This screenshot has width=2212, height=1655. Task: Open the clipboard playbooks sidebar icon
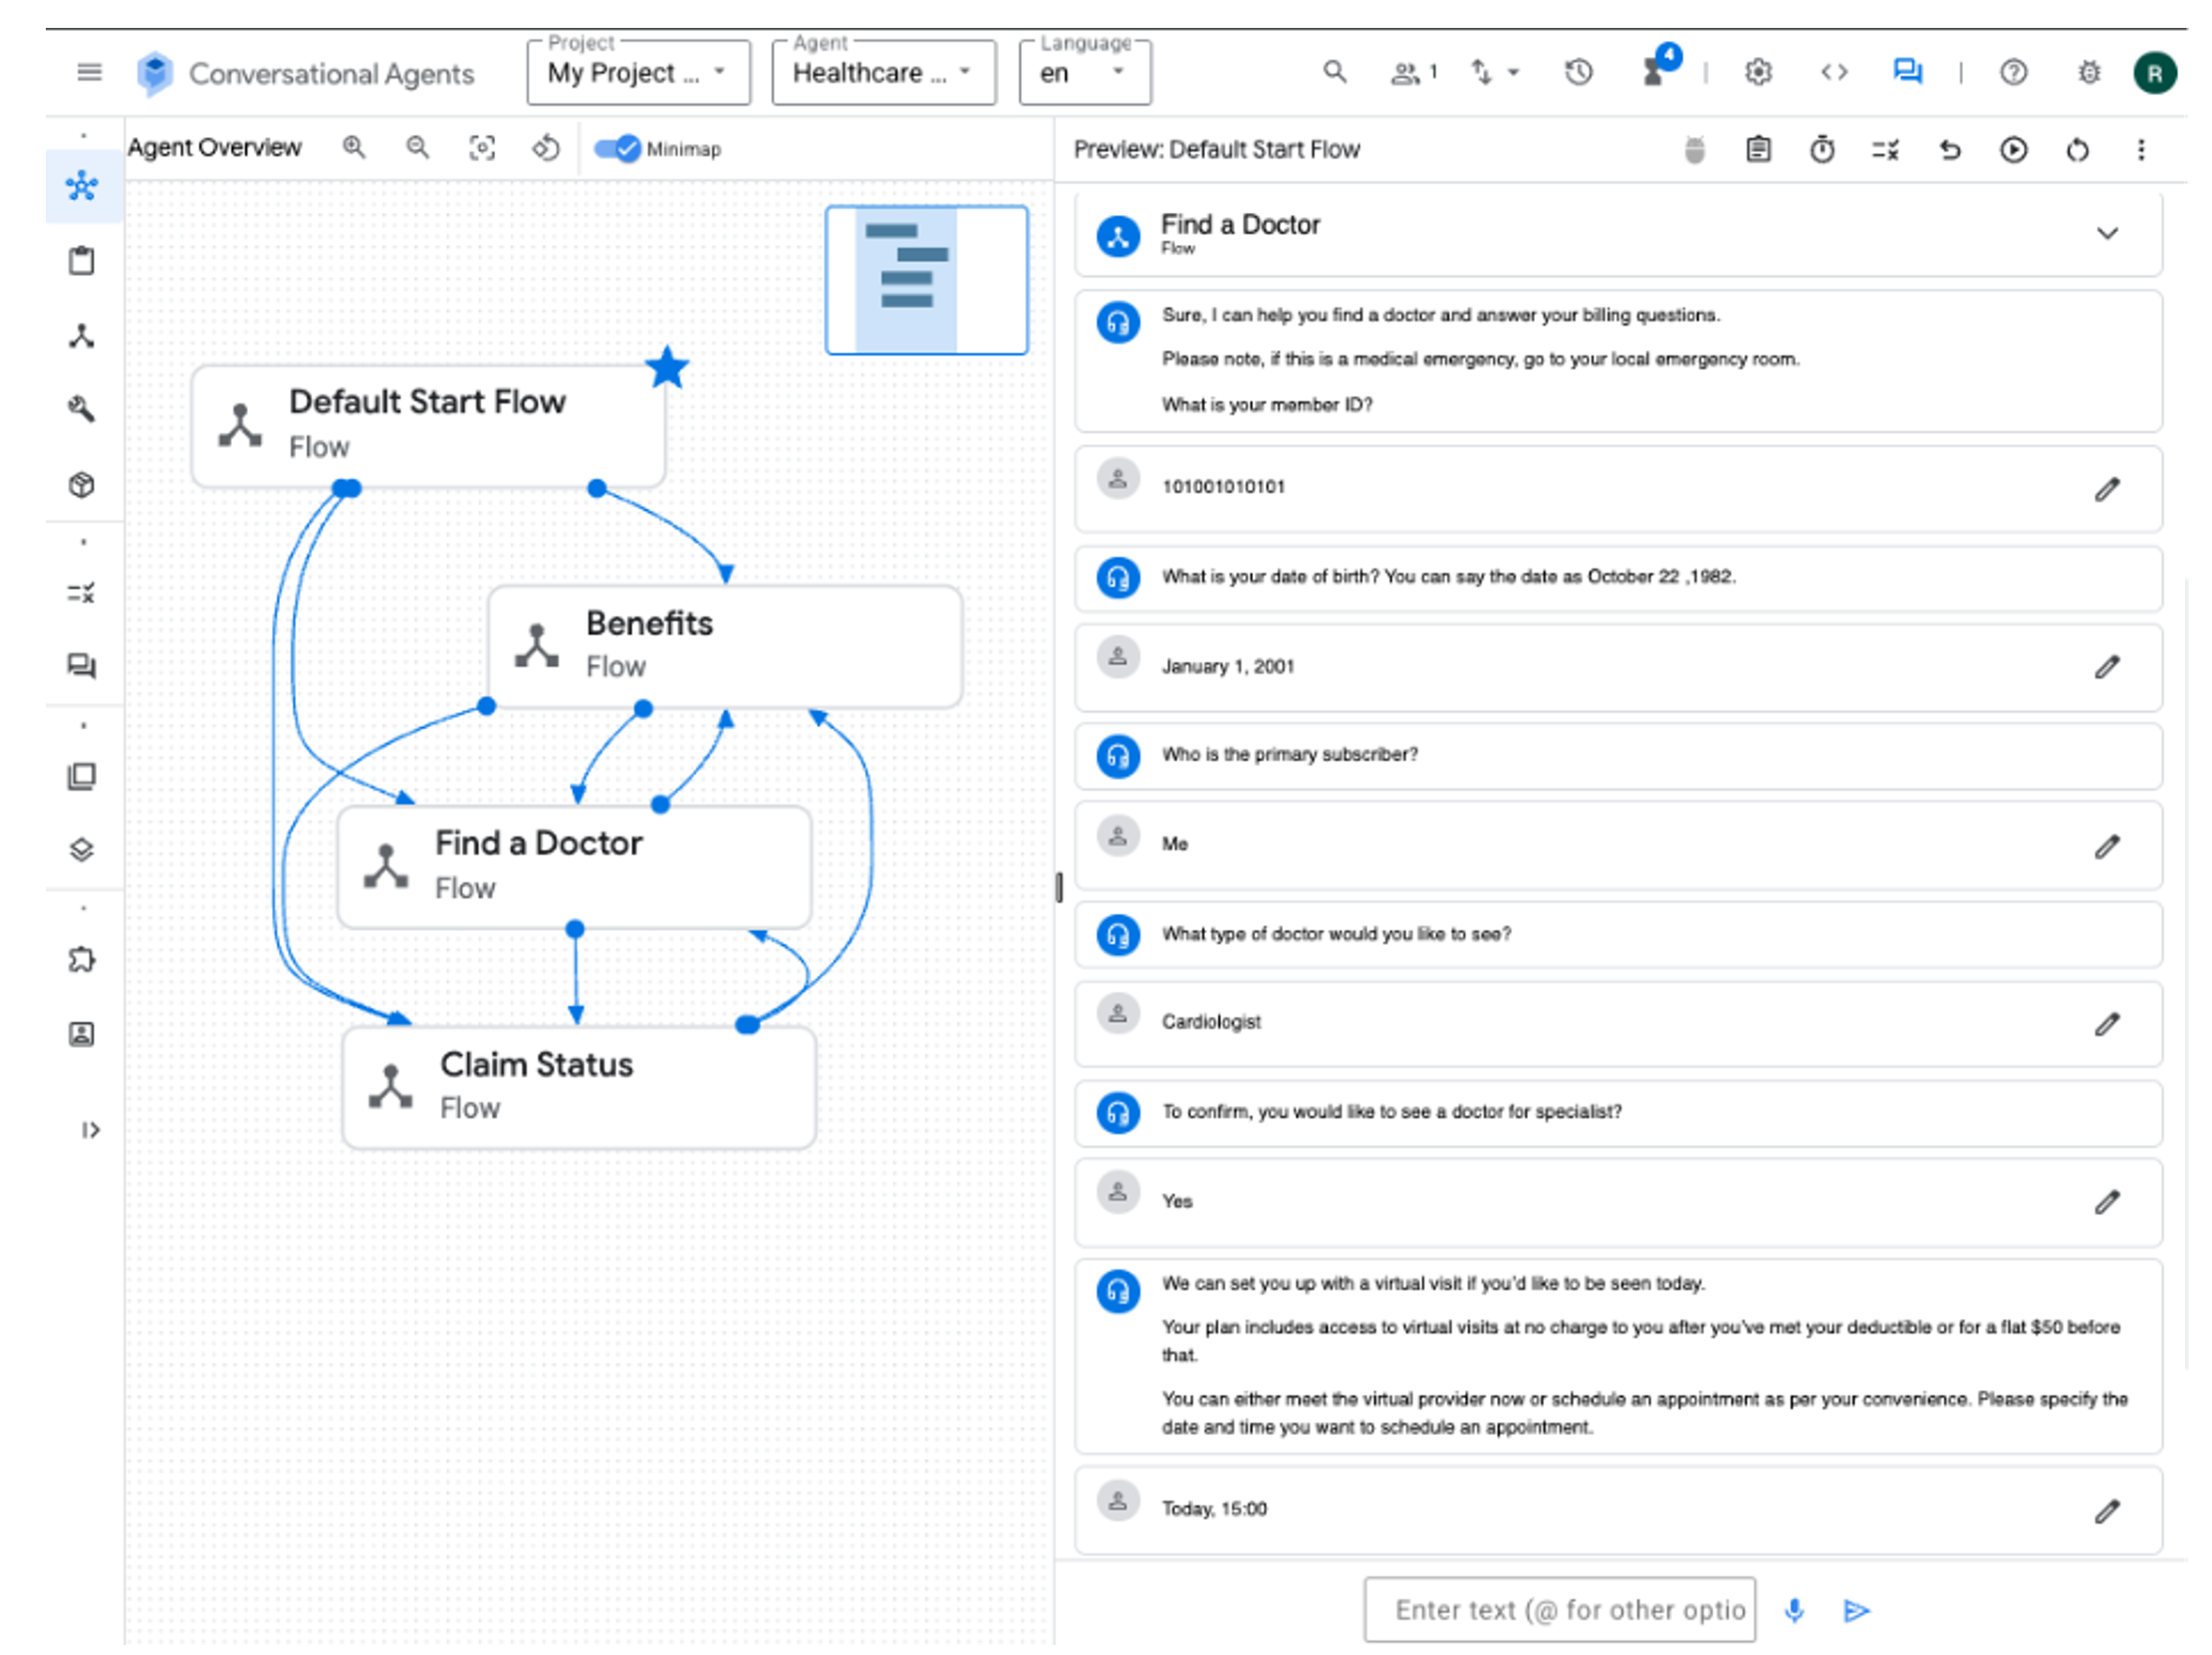point(82,260)
